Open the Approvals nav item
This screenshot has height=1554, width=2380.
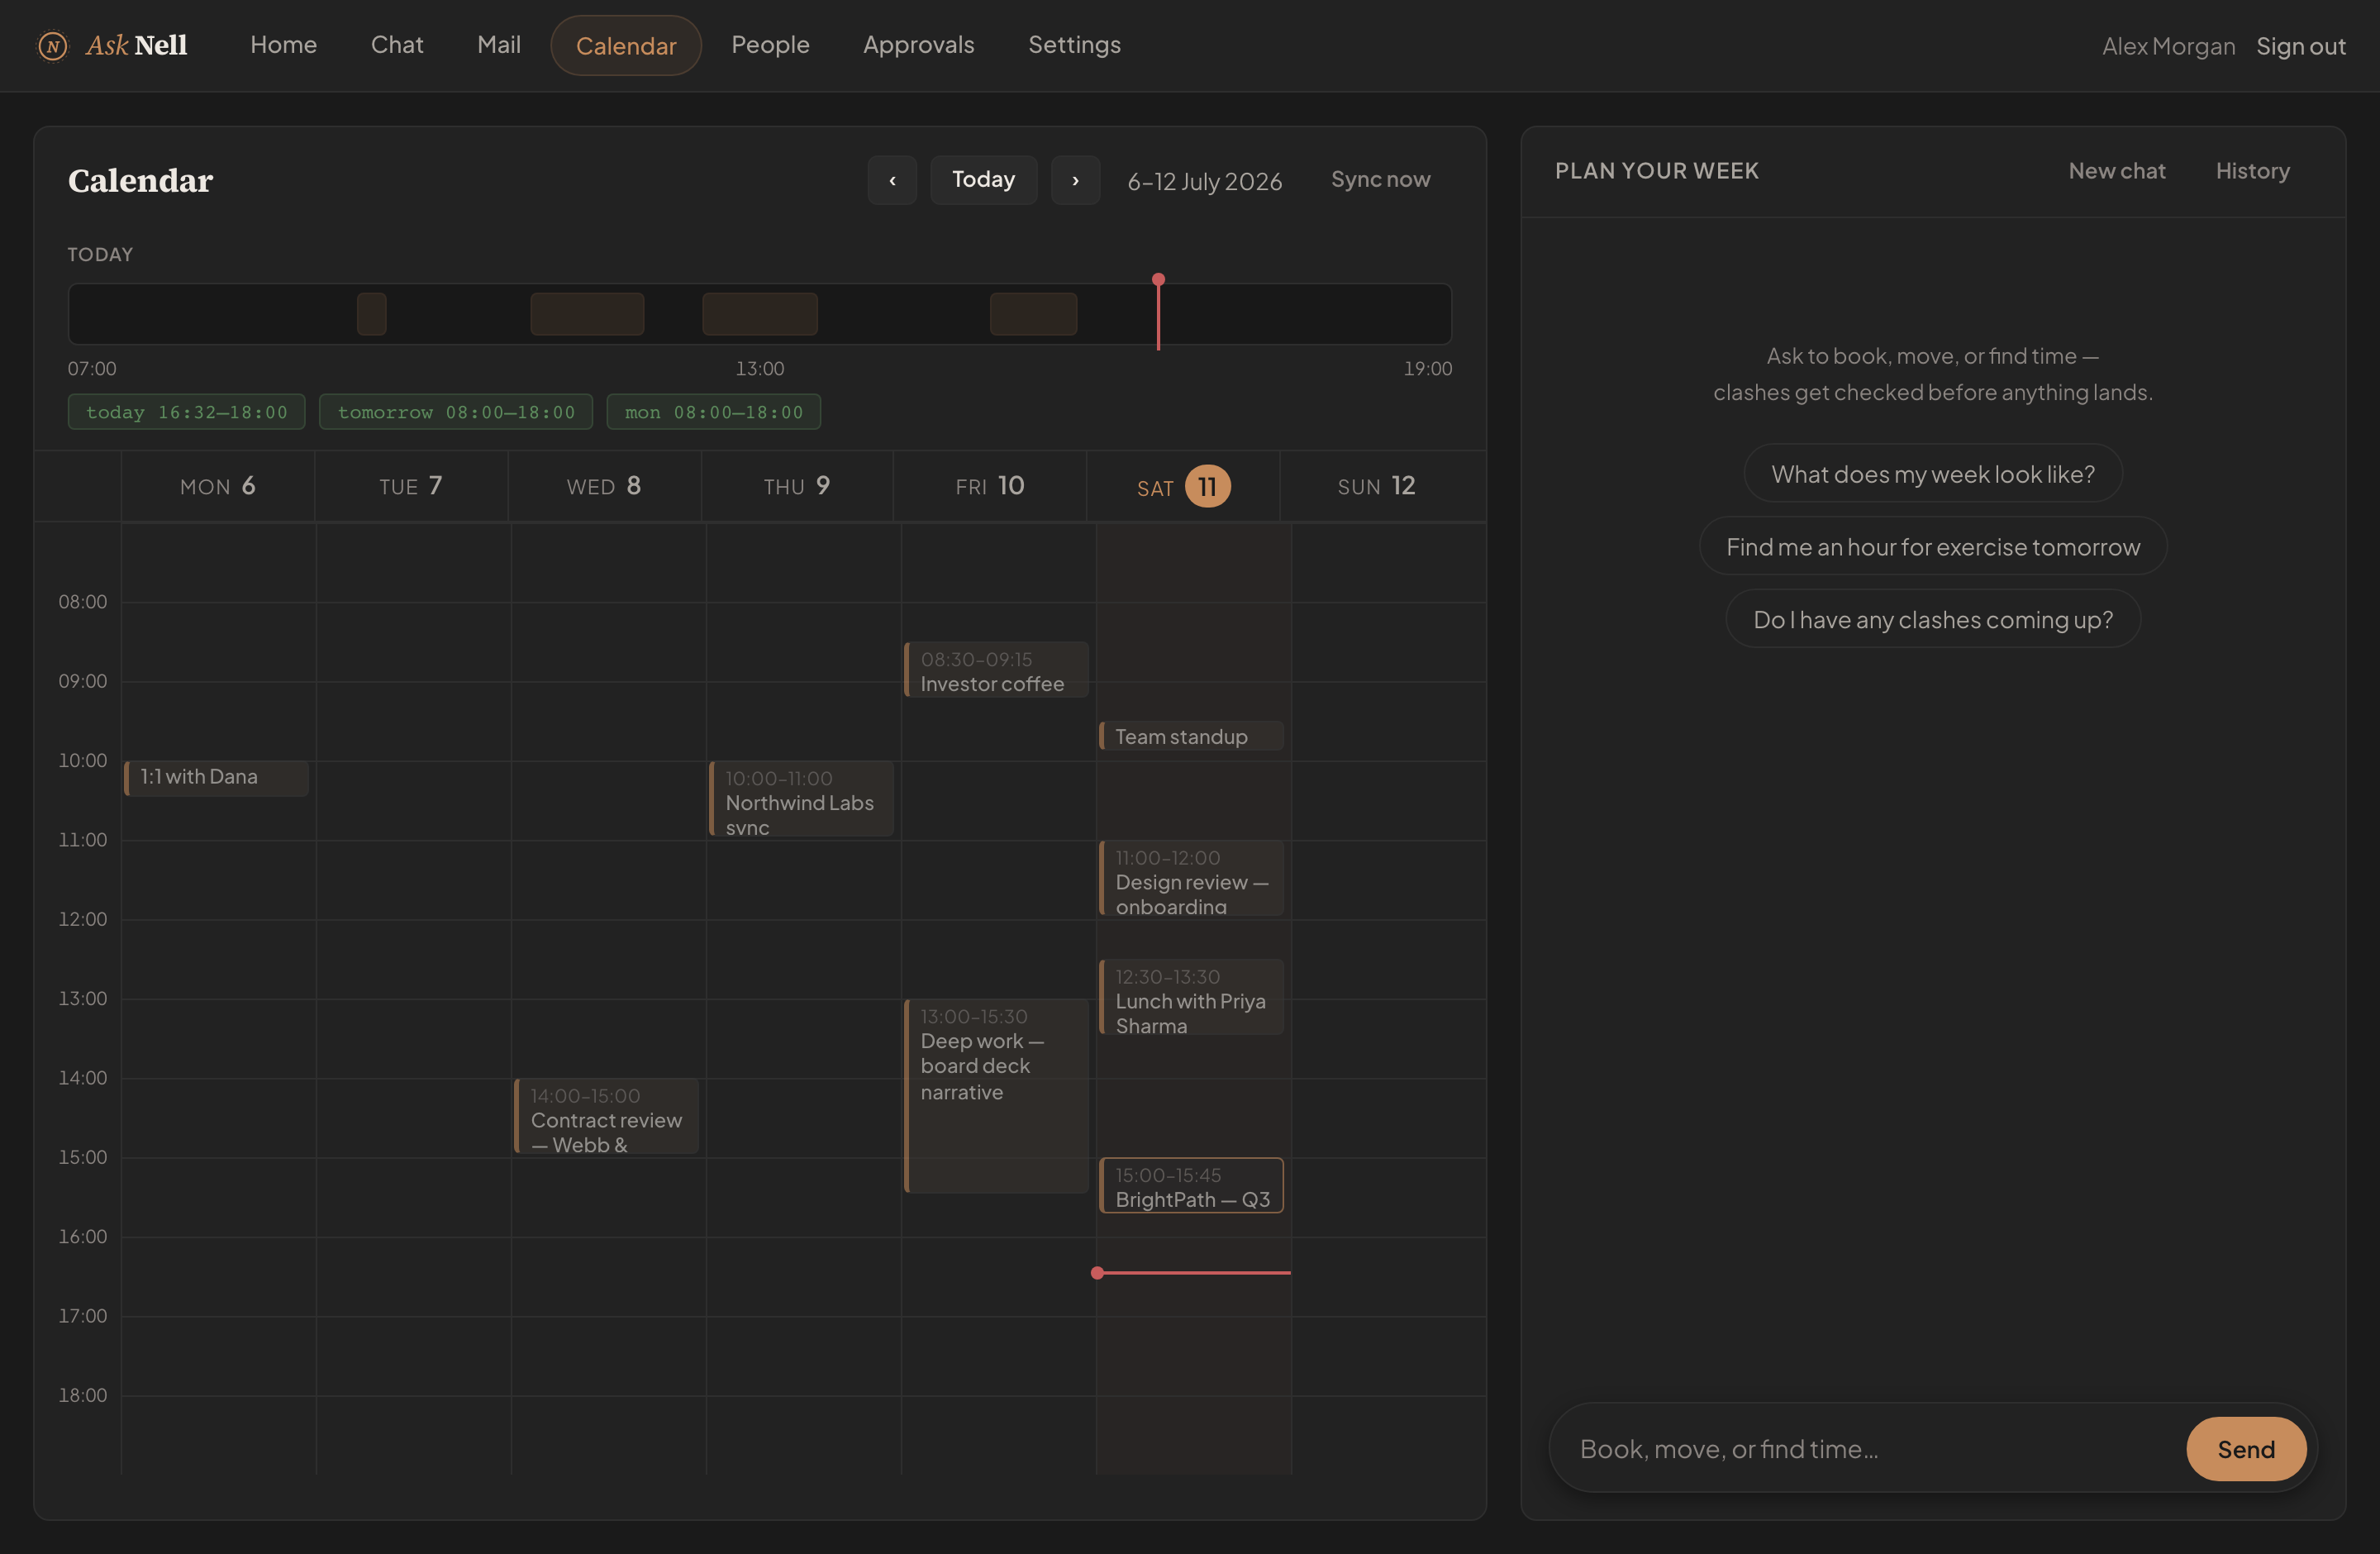click(919, 45)
